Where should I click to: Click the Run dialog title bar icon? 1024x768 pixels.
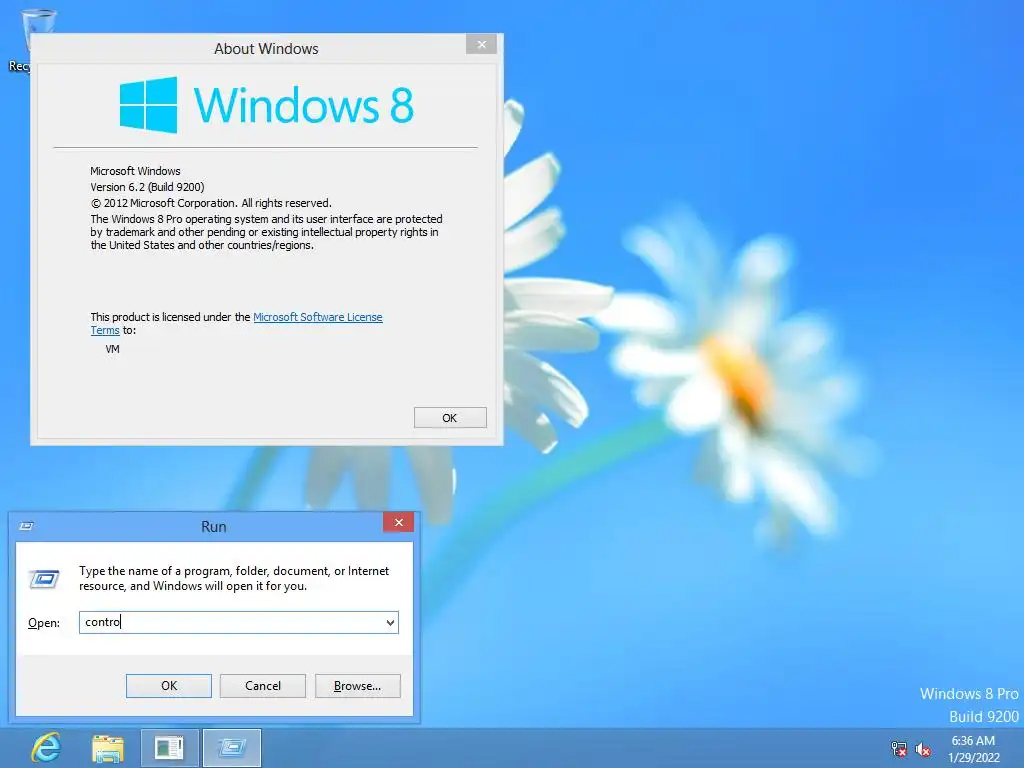click(x=27, y=526)
